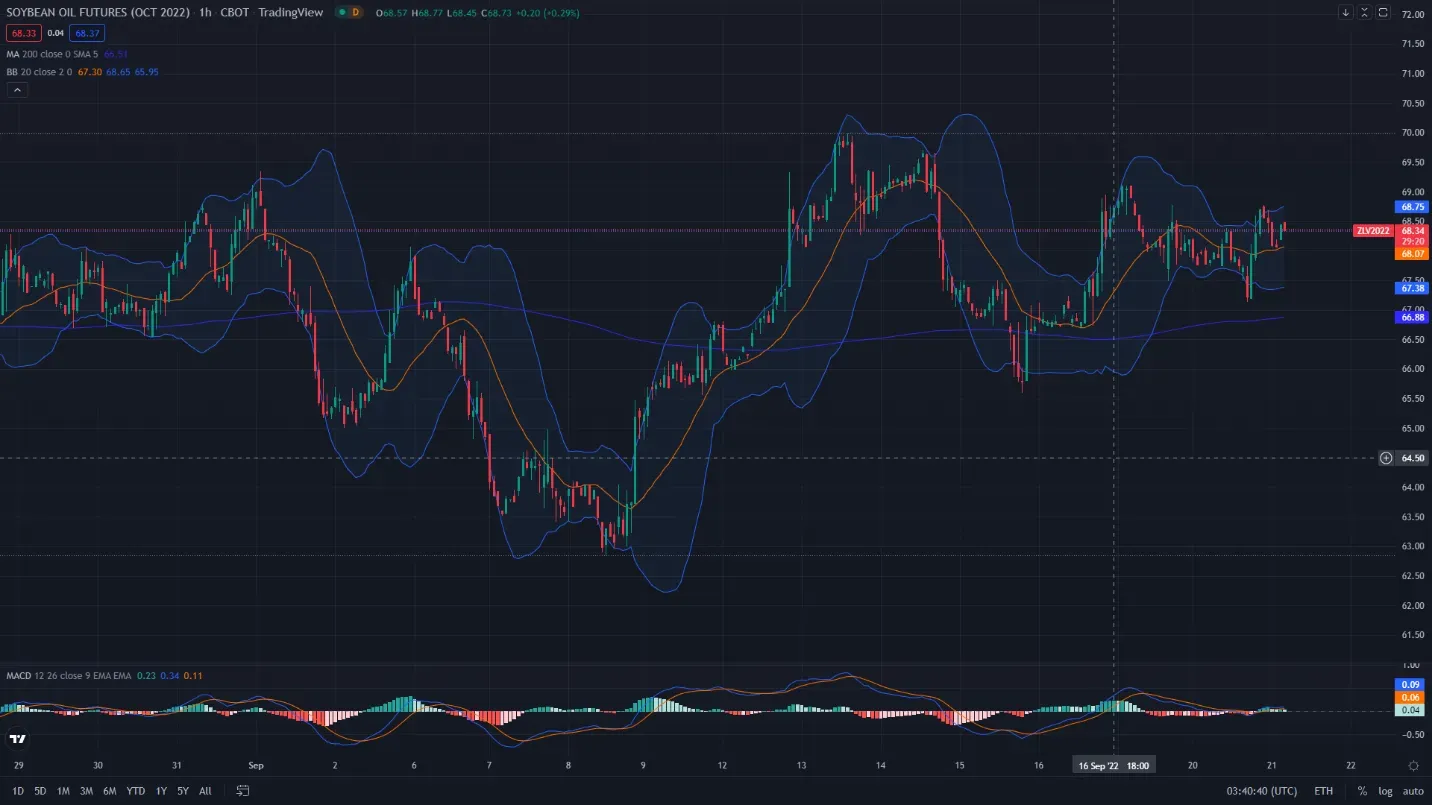
Task: Select the 5Y time range
Action: [183, 791]
